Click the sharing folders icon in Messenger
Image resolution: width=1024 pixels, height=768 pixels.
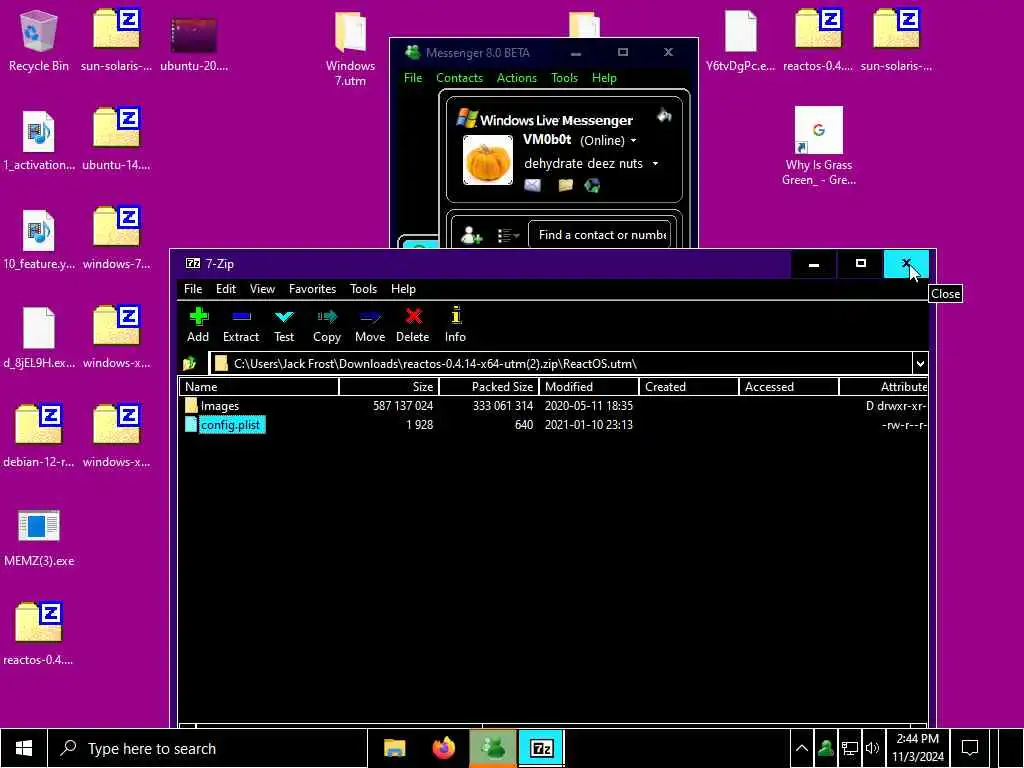566,185
